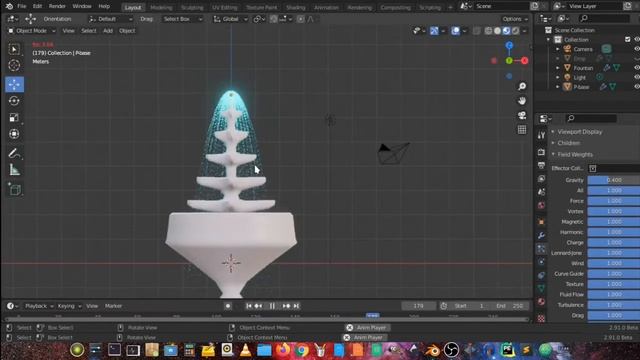This screenshot has height=360, width=640.
Task: Open the Playback dropdown in timeline
Action: pos(39,306)
